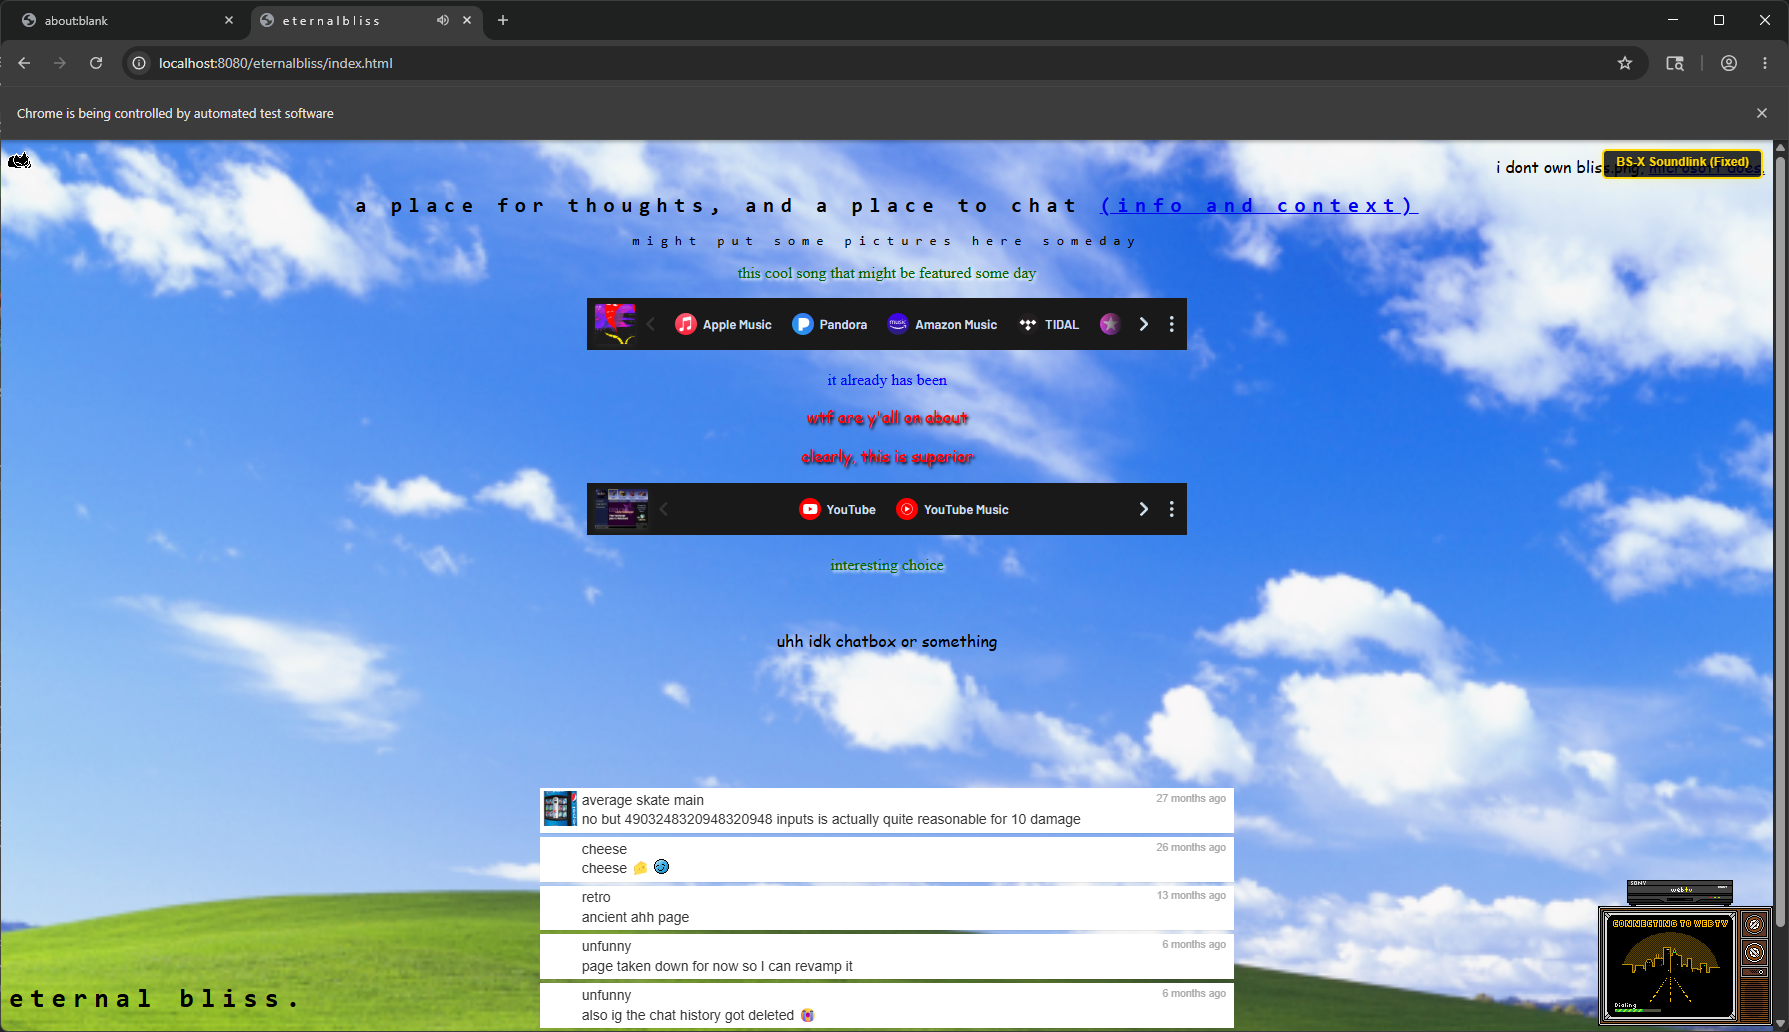Click the purple star service icon
This screenshot has height=1032, width=1789.
click(x=1110, y=324)
